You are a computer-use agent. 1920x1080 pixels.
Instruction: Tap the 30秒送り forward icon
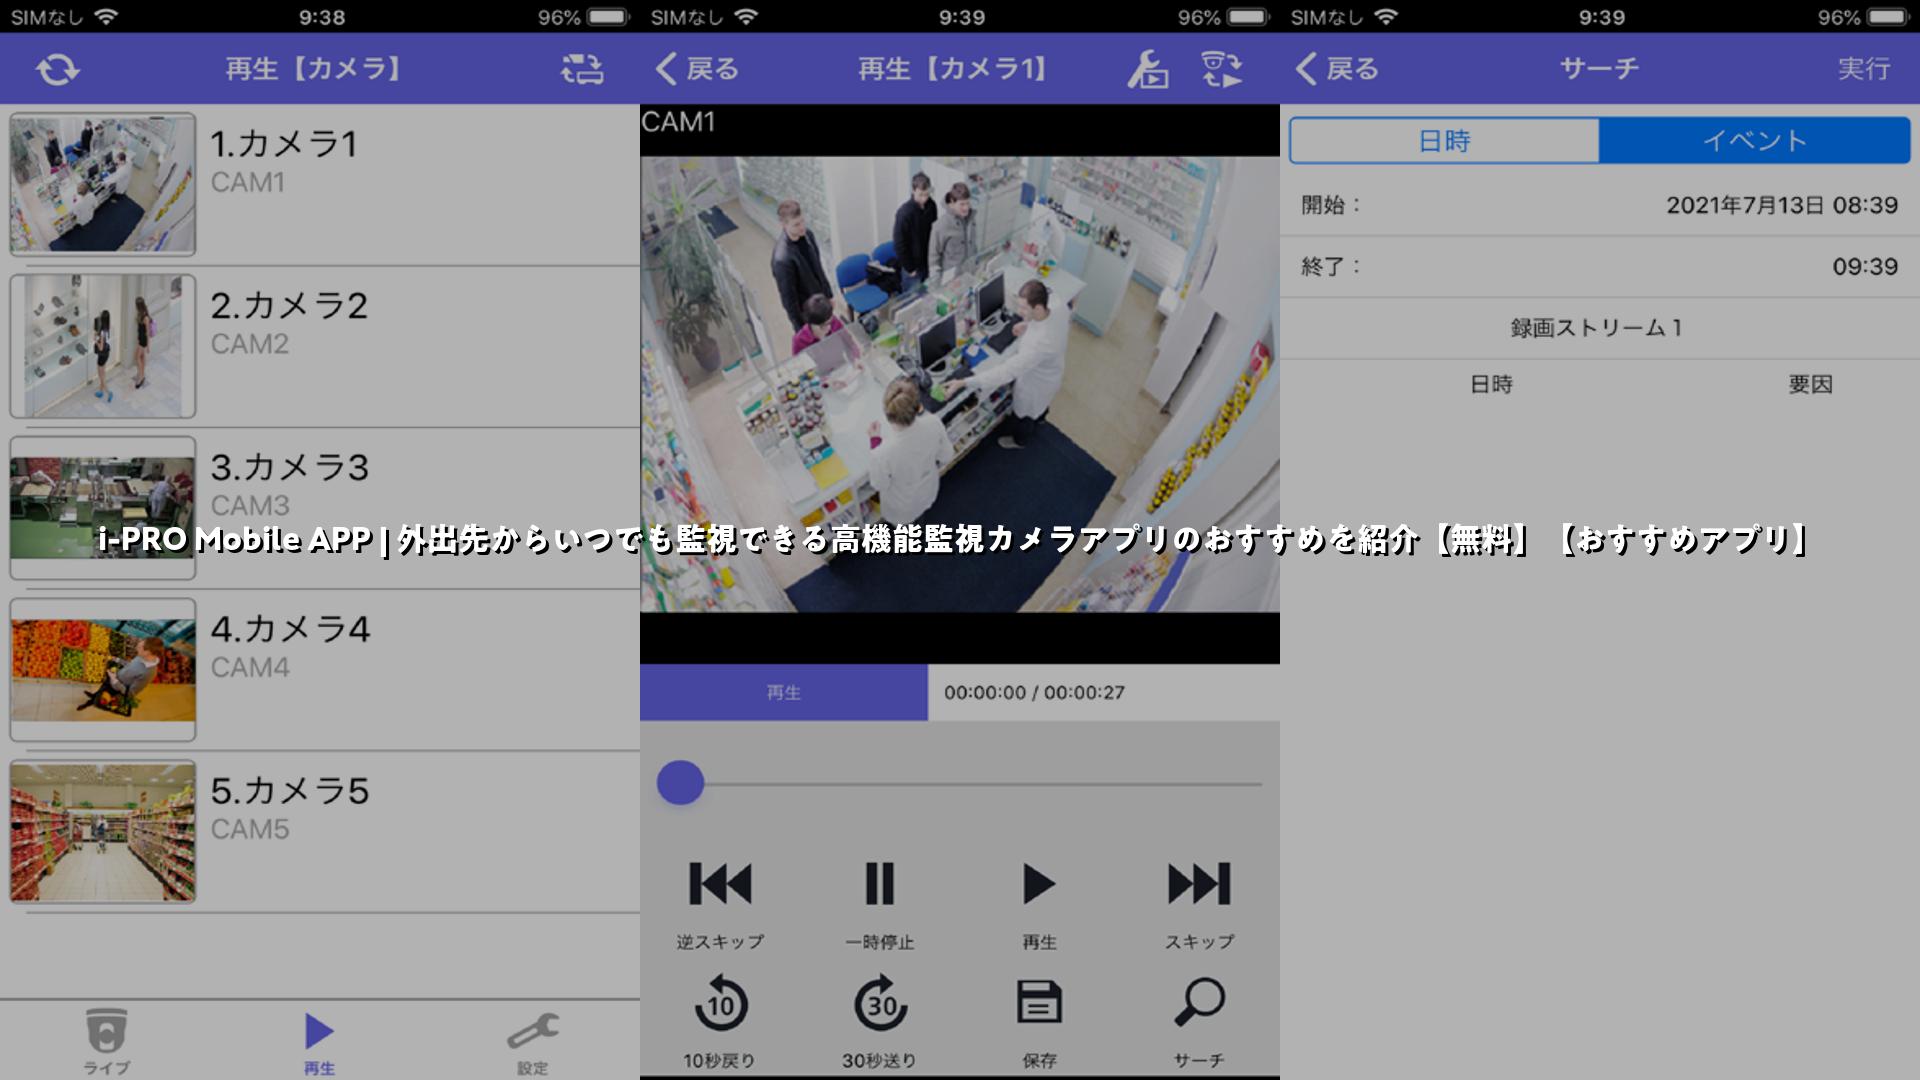click(880, 1004)
